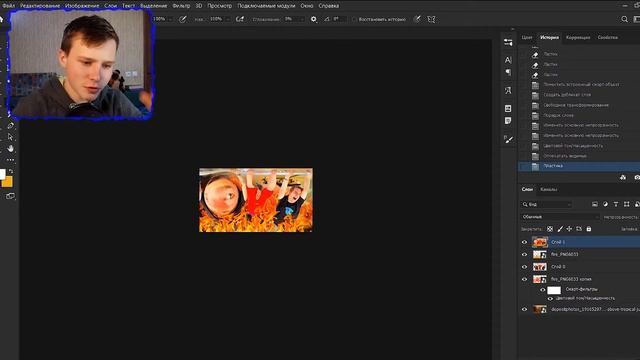
Task: Open the symmetry butterfly options
Action: 431,19
